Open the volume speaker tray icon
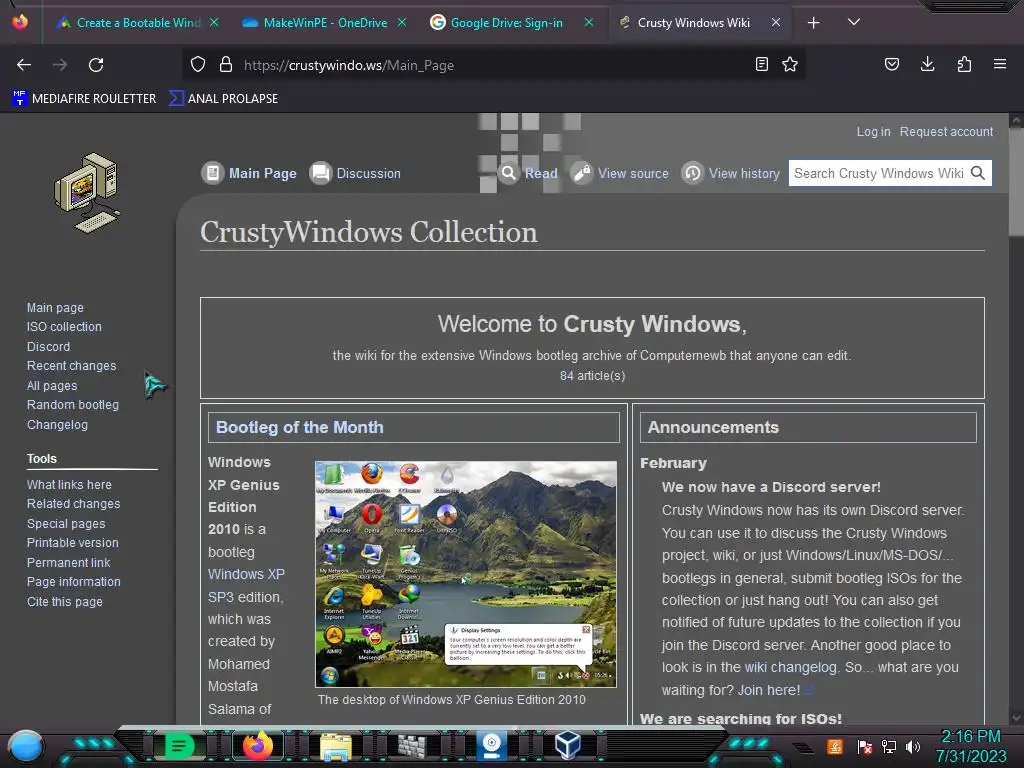Image resolution: width=1024 pixels, height=768 pixels. point(913,746)
